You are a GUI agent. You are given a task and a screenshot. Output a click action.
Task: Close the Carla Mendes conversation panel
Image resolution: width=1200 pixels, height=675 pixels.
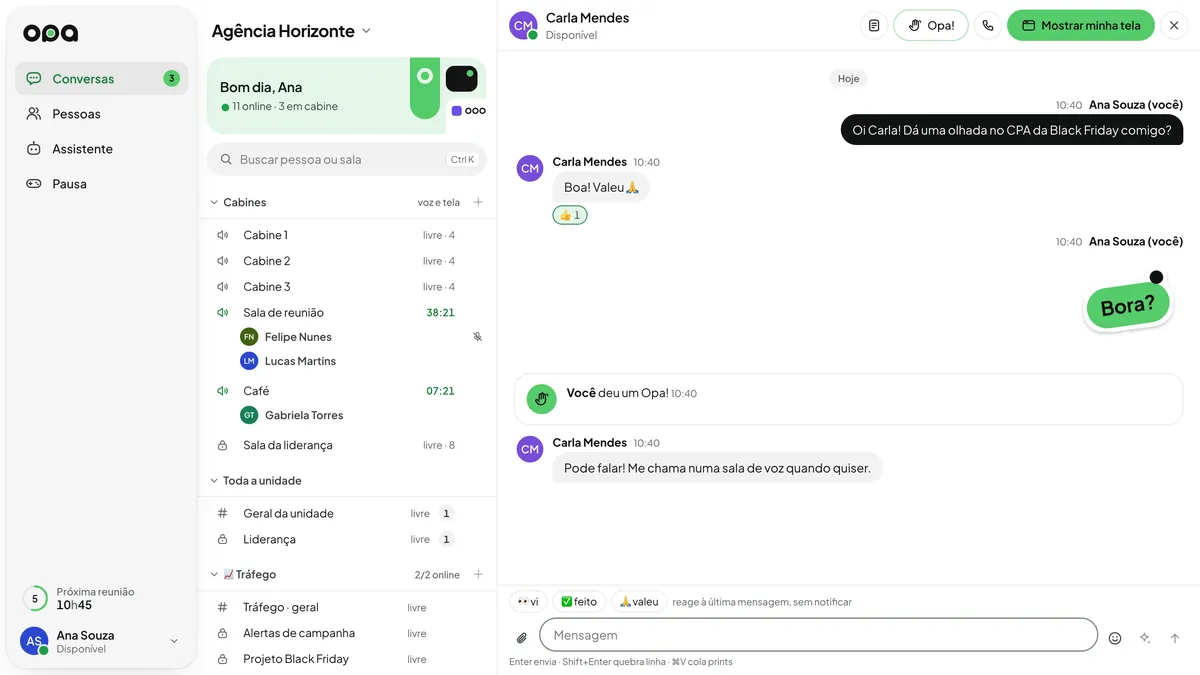[1174, 26]
